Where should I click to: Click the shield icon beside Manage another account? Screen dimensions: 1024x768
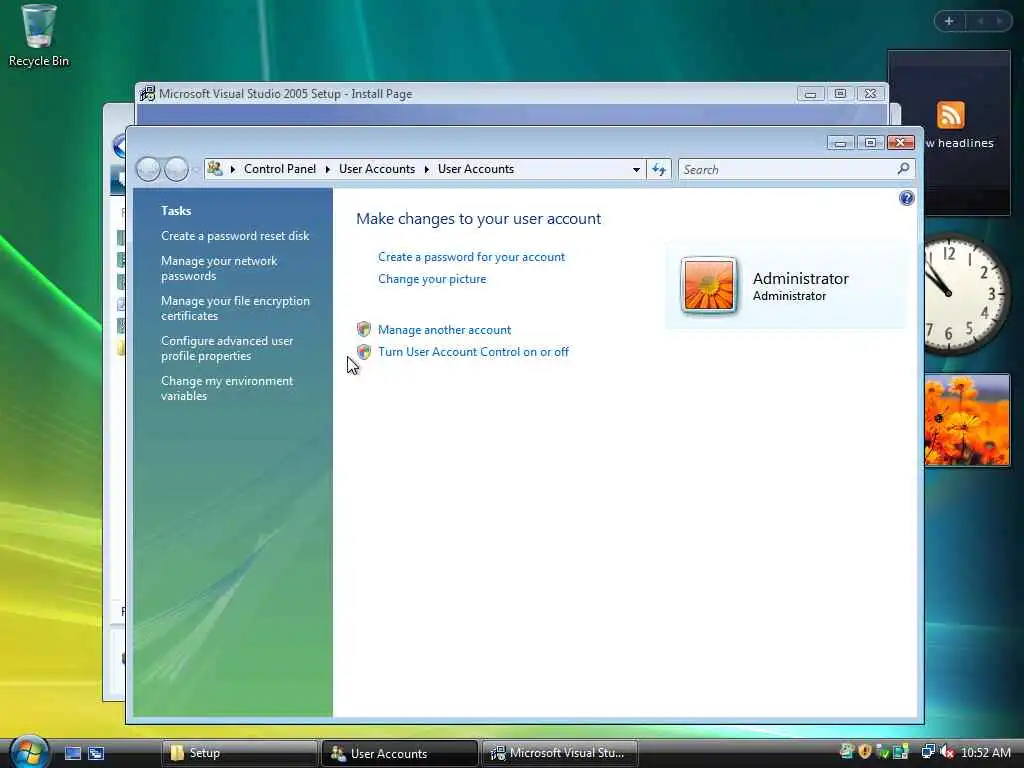(x=364, y=329)
